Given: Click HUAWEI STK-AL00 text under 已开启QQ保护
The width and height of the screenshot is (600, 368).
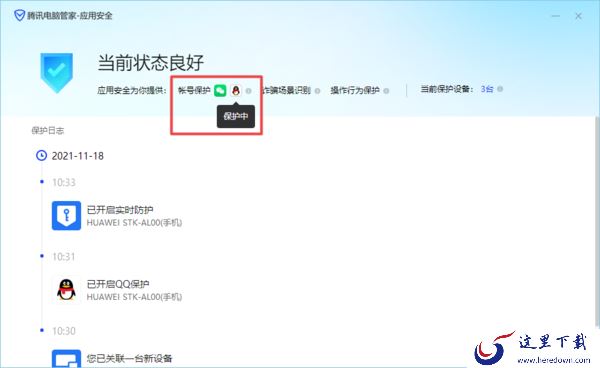Looking at the screenshot, I should 134,297.
